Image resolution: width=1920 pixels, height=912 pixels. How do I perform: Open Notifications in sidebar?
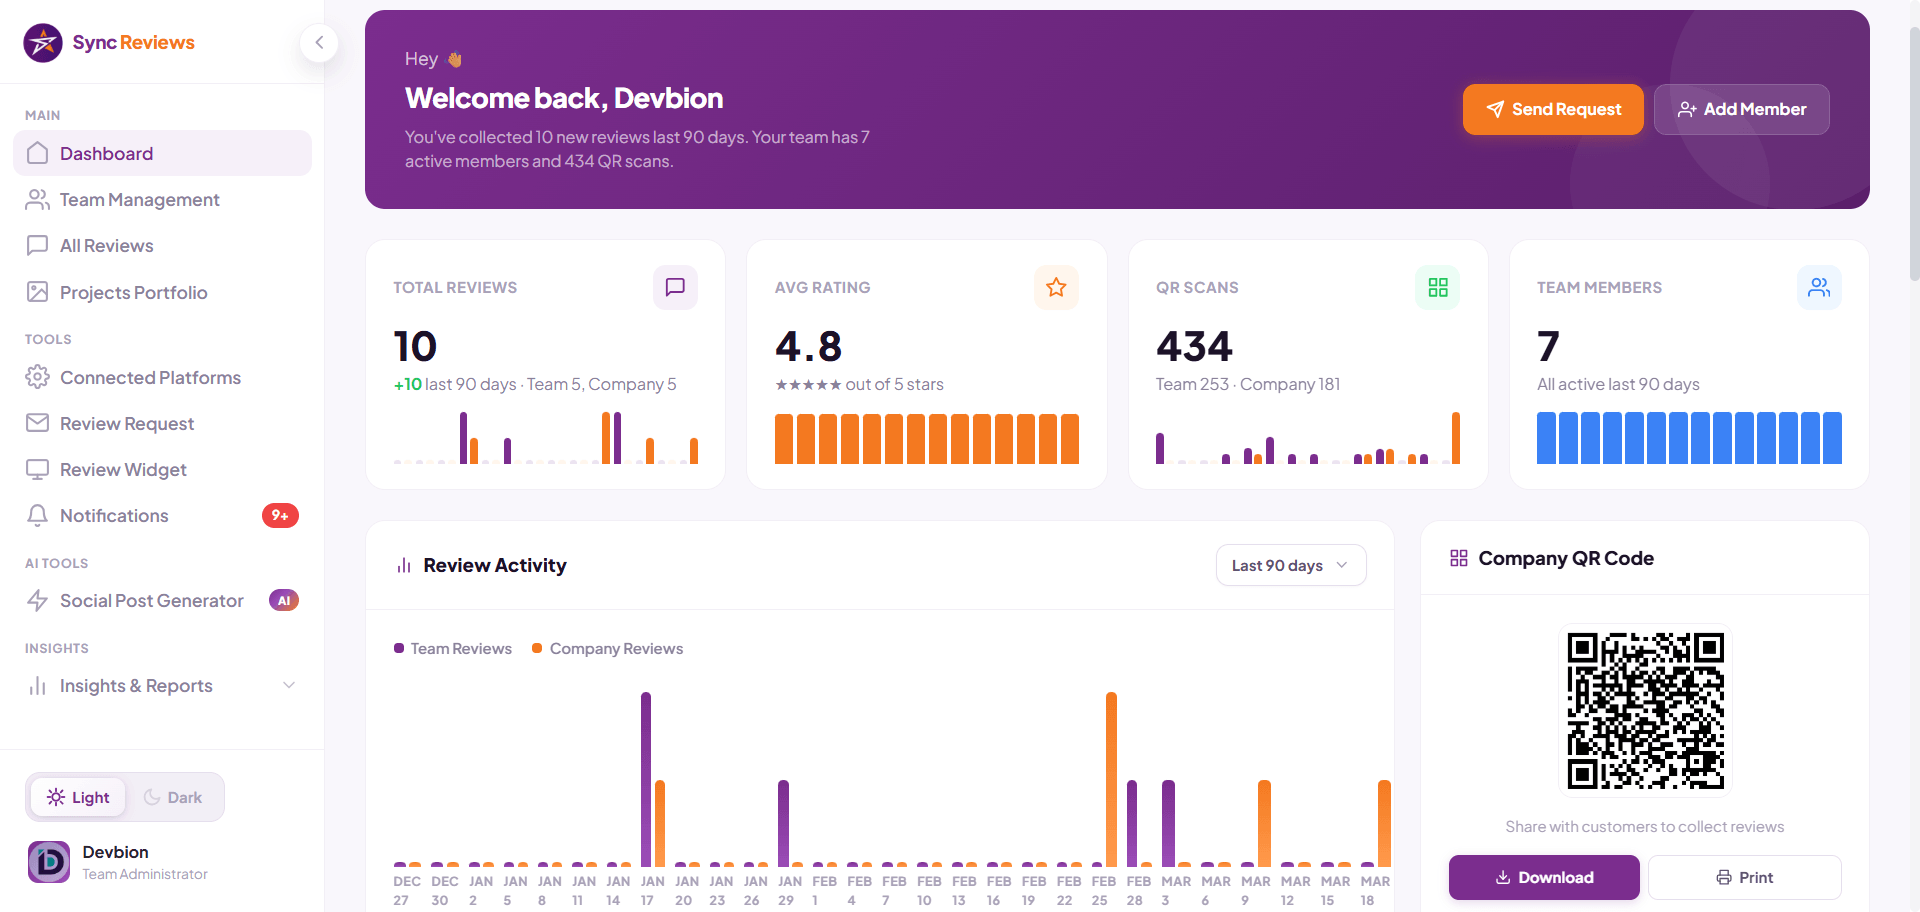[x=162, y=515]
